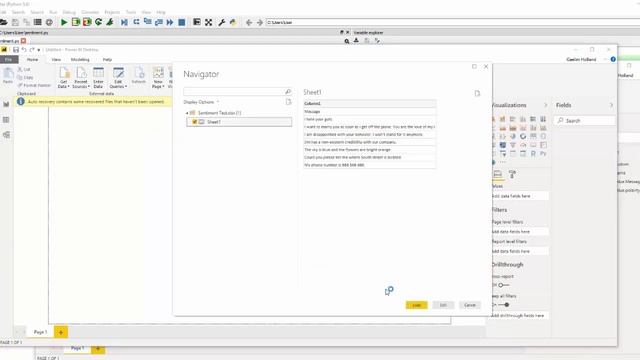Screen dimensions: 640x360
Task: Click Spyder's Fullscreen mode icon
Action: click(x=209, y=22)
